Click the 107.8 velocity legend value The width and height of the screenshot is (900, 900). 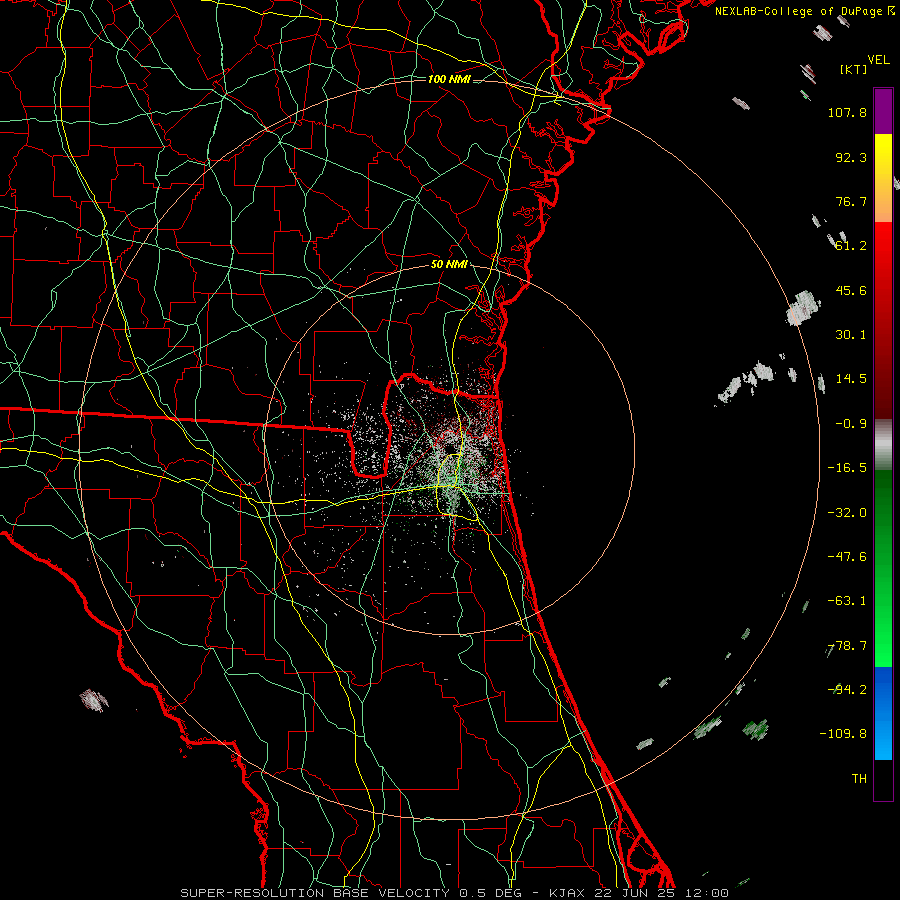click(847, 112)
